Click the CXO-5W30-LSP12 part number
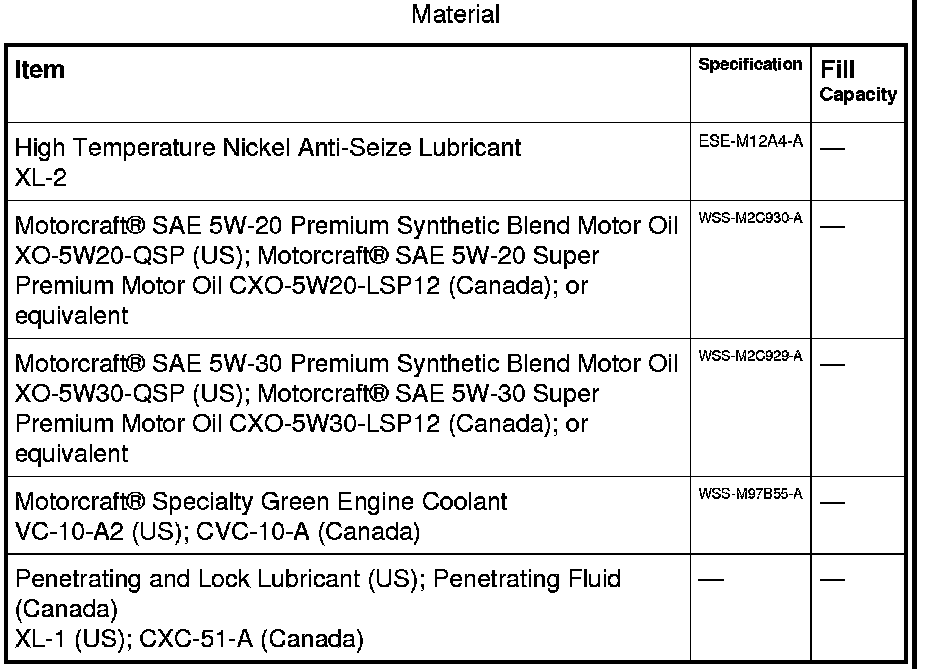This screenshot has width=928, height=670. (x=322, y=424)
